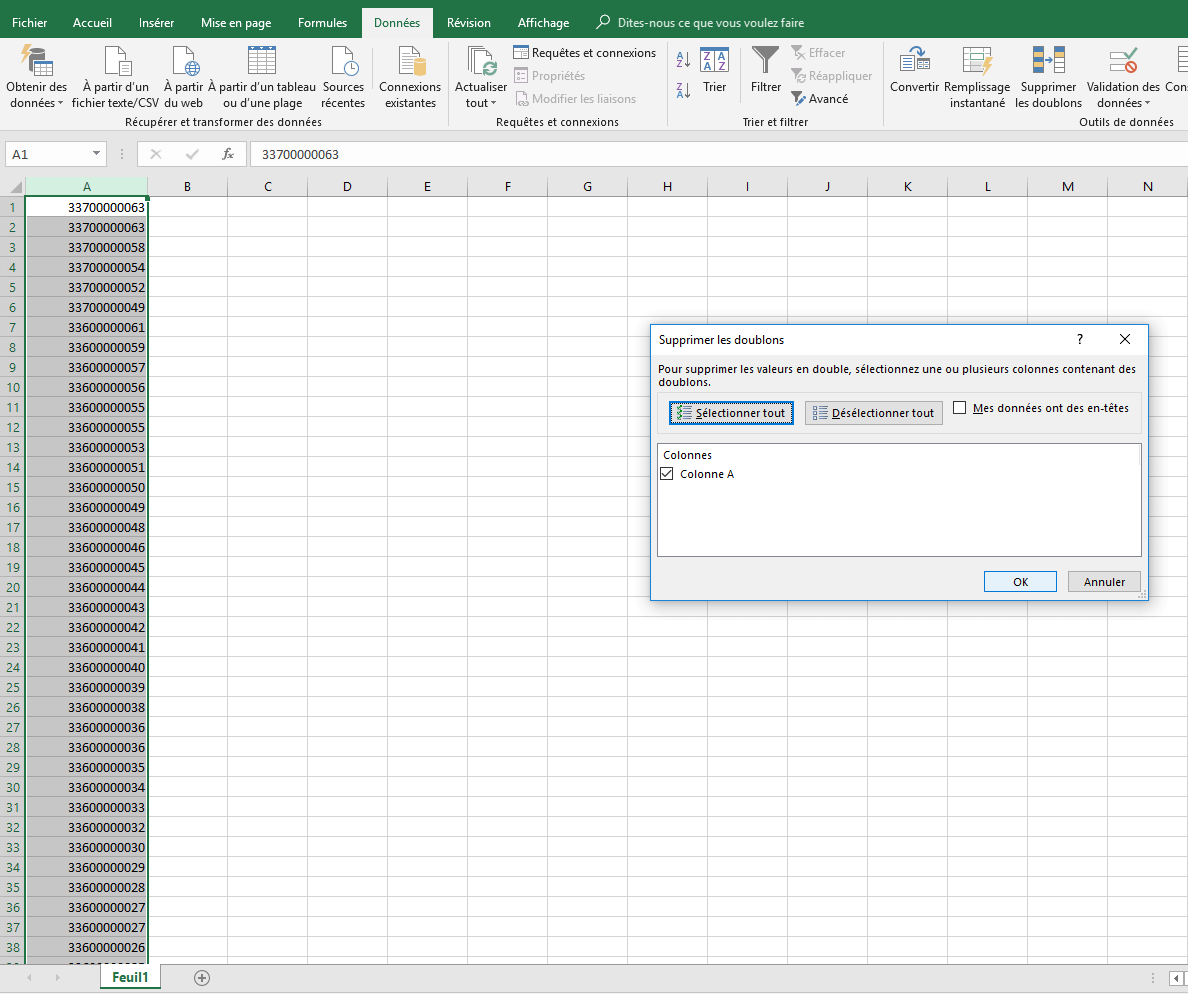Click the Name Box showing A1
This screenshot has height=994, width=1188.
[x=47, y=154]
